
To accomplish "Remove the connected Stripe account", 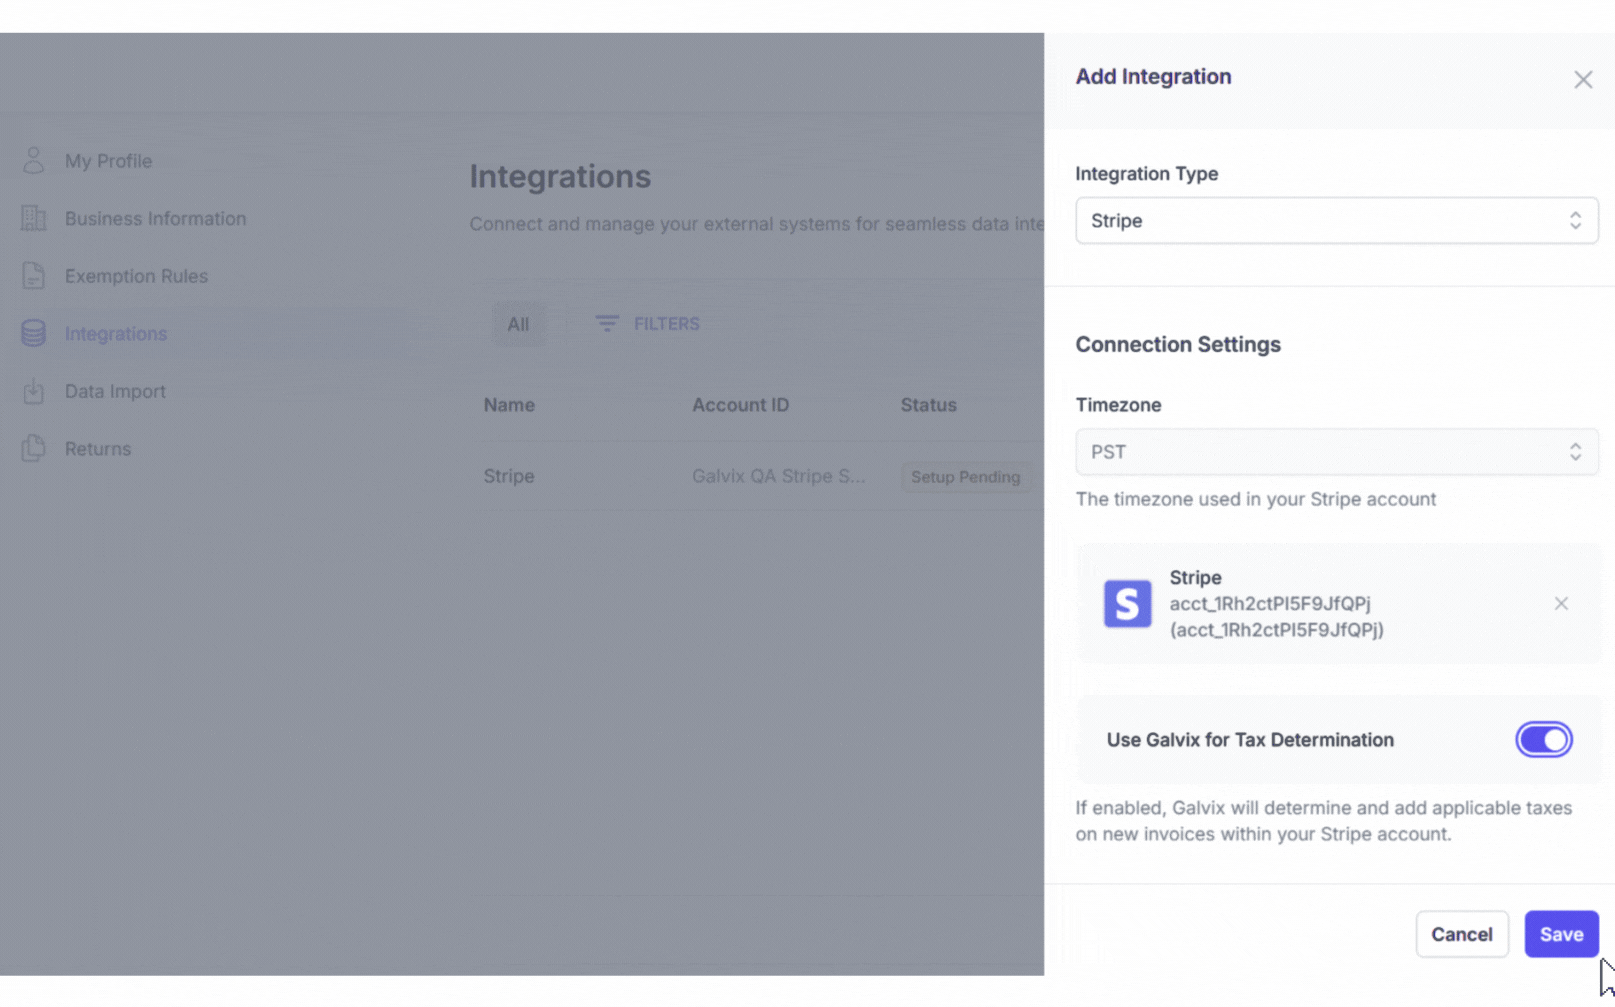I will (1560, 603).
